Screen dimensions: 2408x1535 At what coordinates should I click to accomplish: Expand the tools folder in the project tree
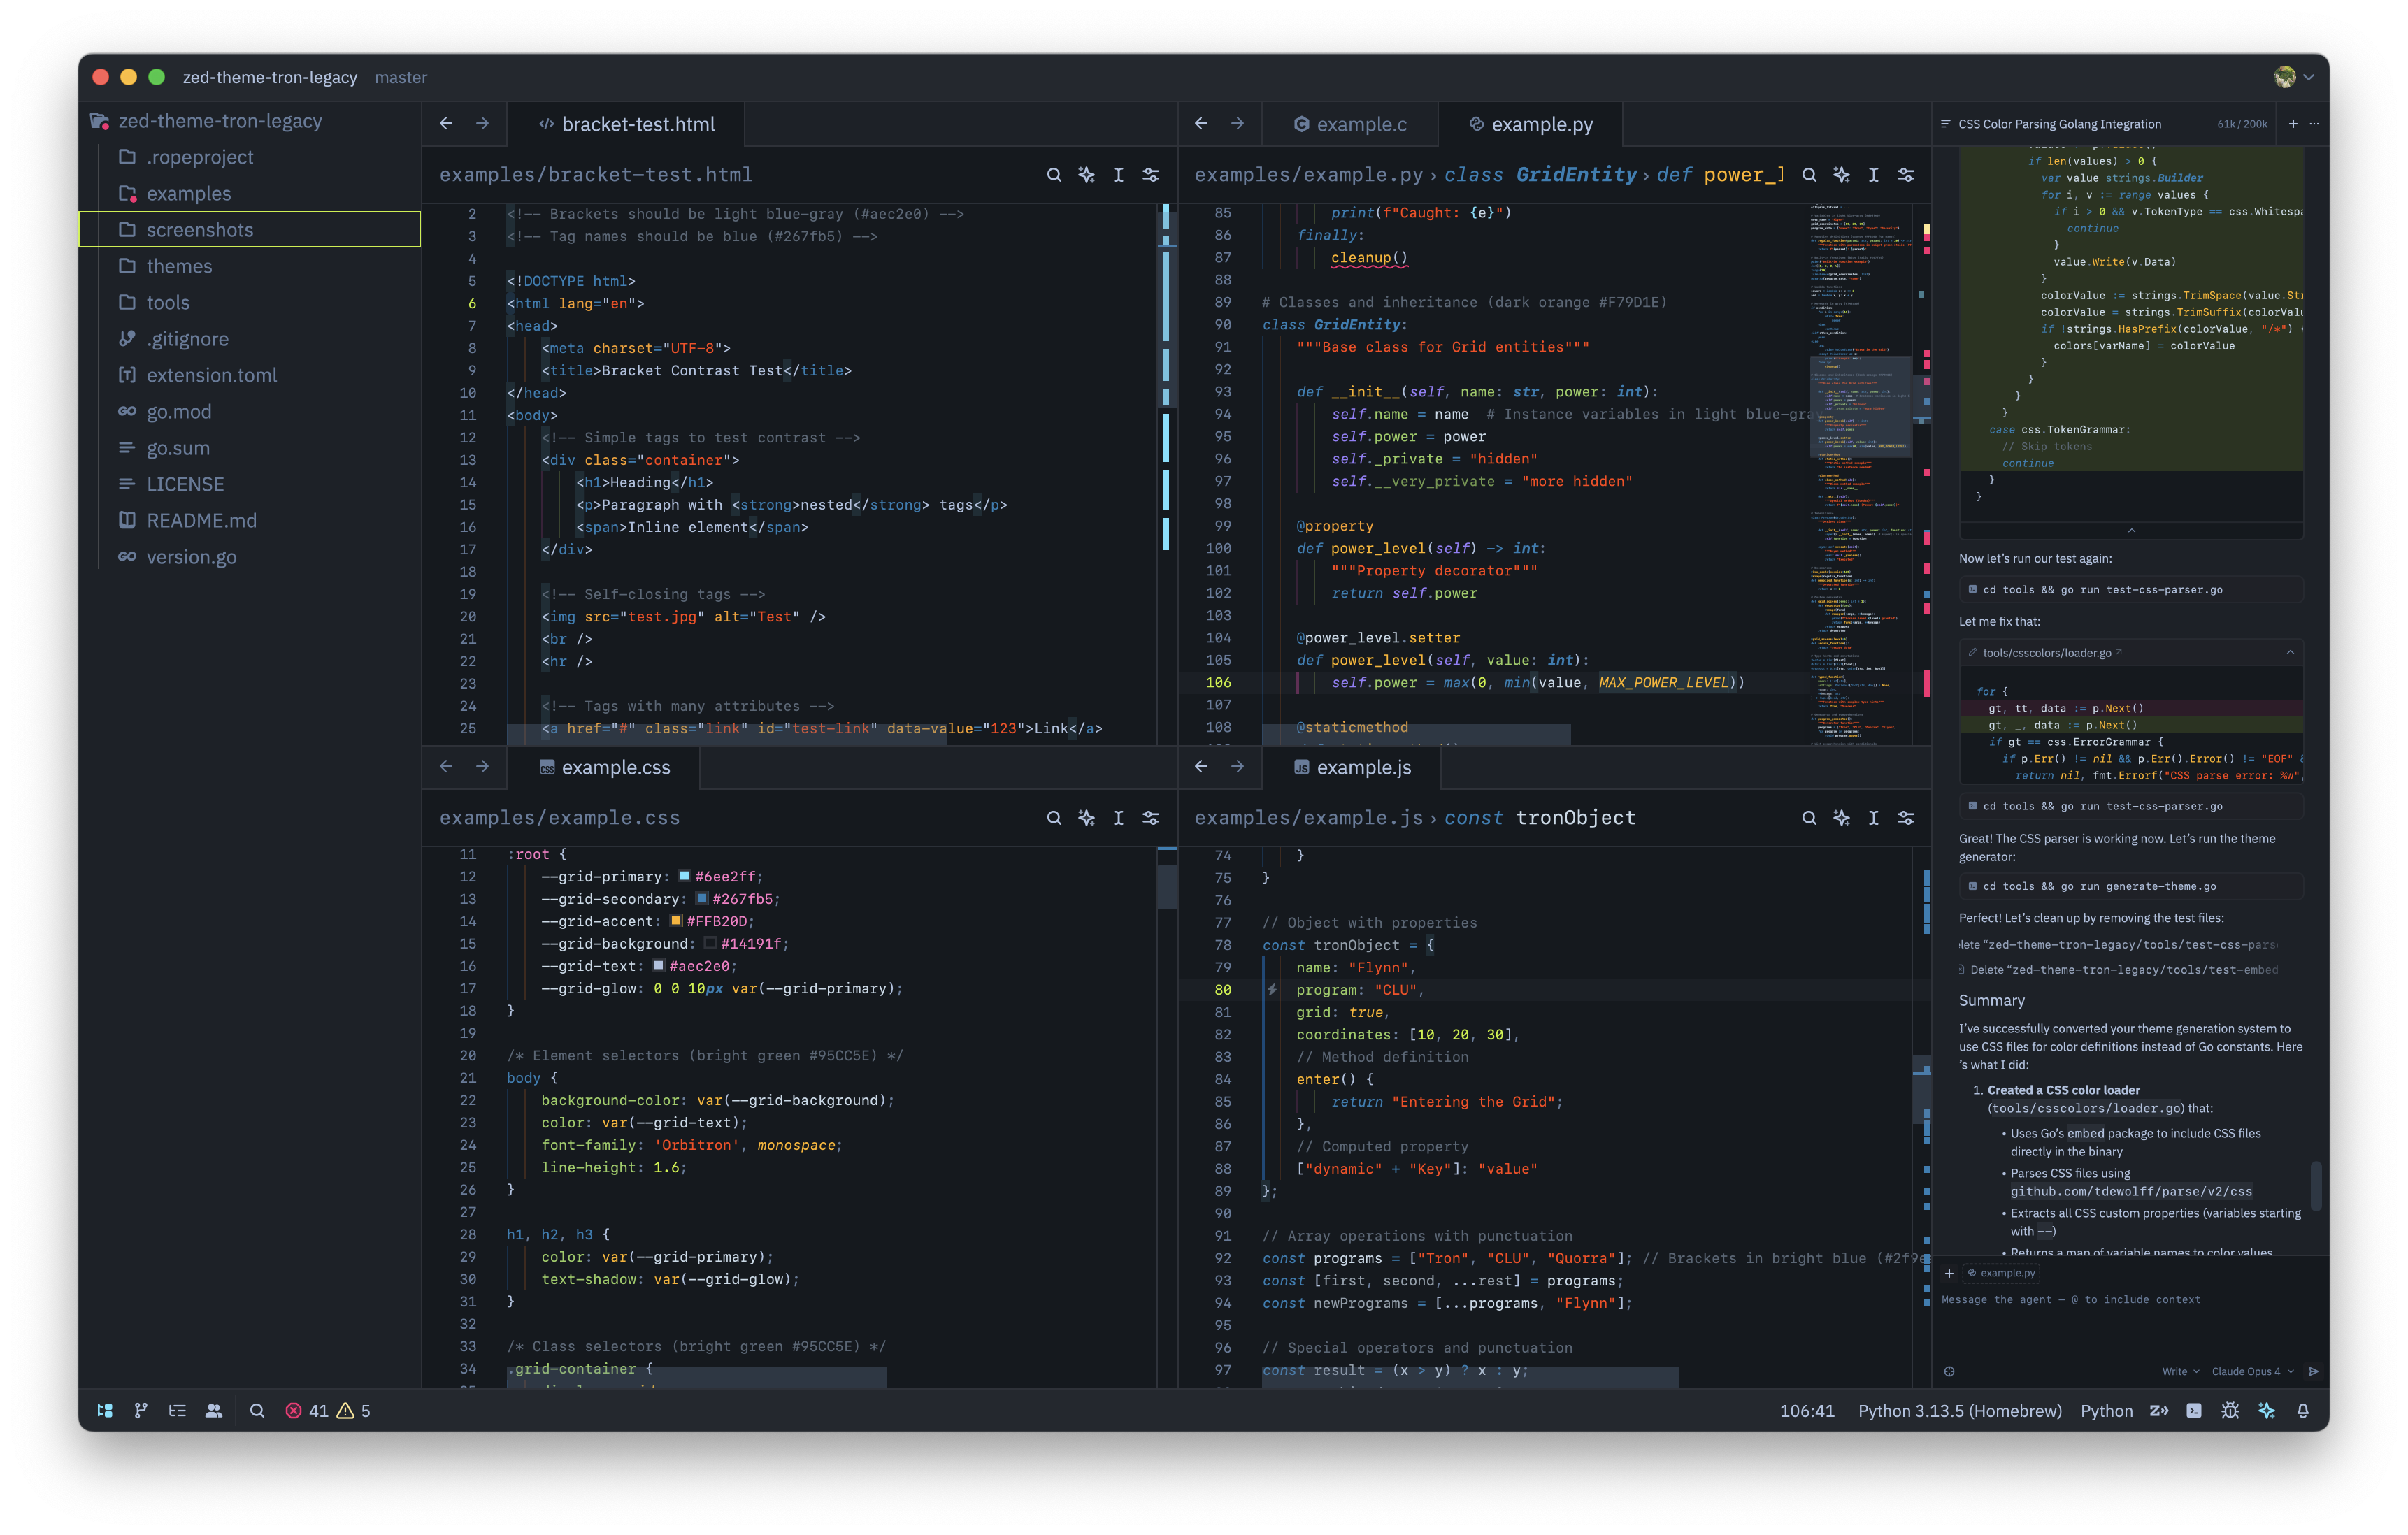coord(249,302)
